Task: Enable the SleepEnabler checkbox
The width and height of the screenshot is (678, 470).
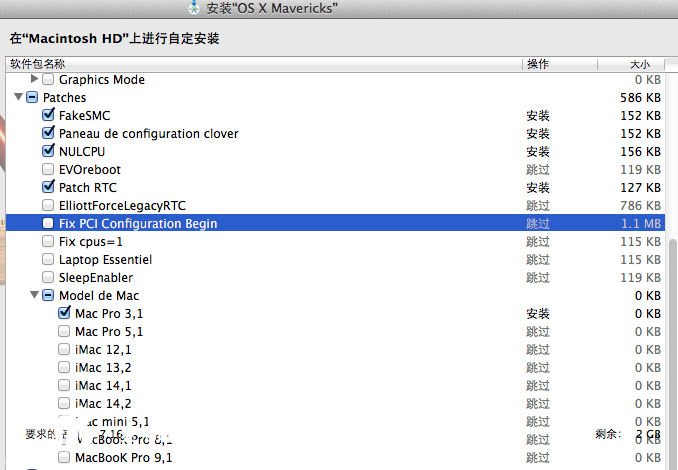Action: pyautogui.click(x=48, y=278)
